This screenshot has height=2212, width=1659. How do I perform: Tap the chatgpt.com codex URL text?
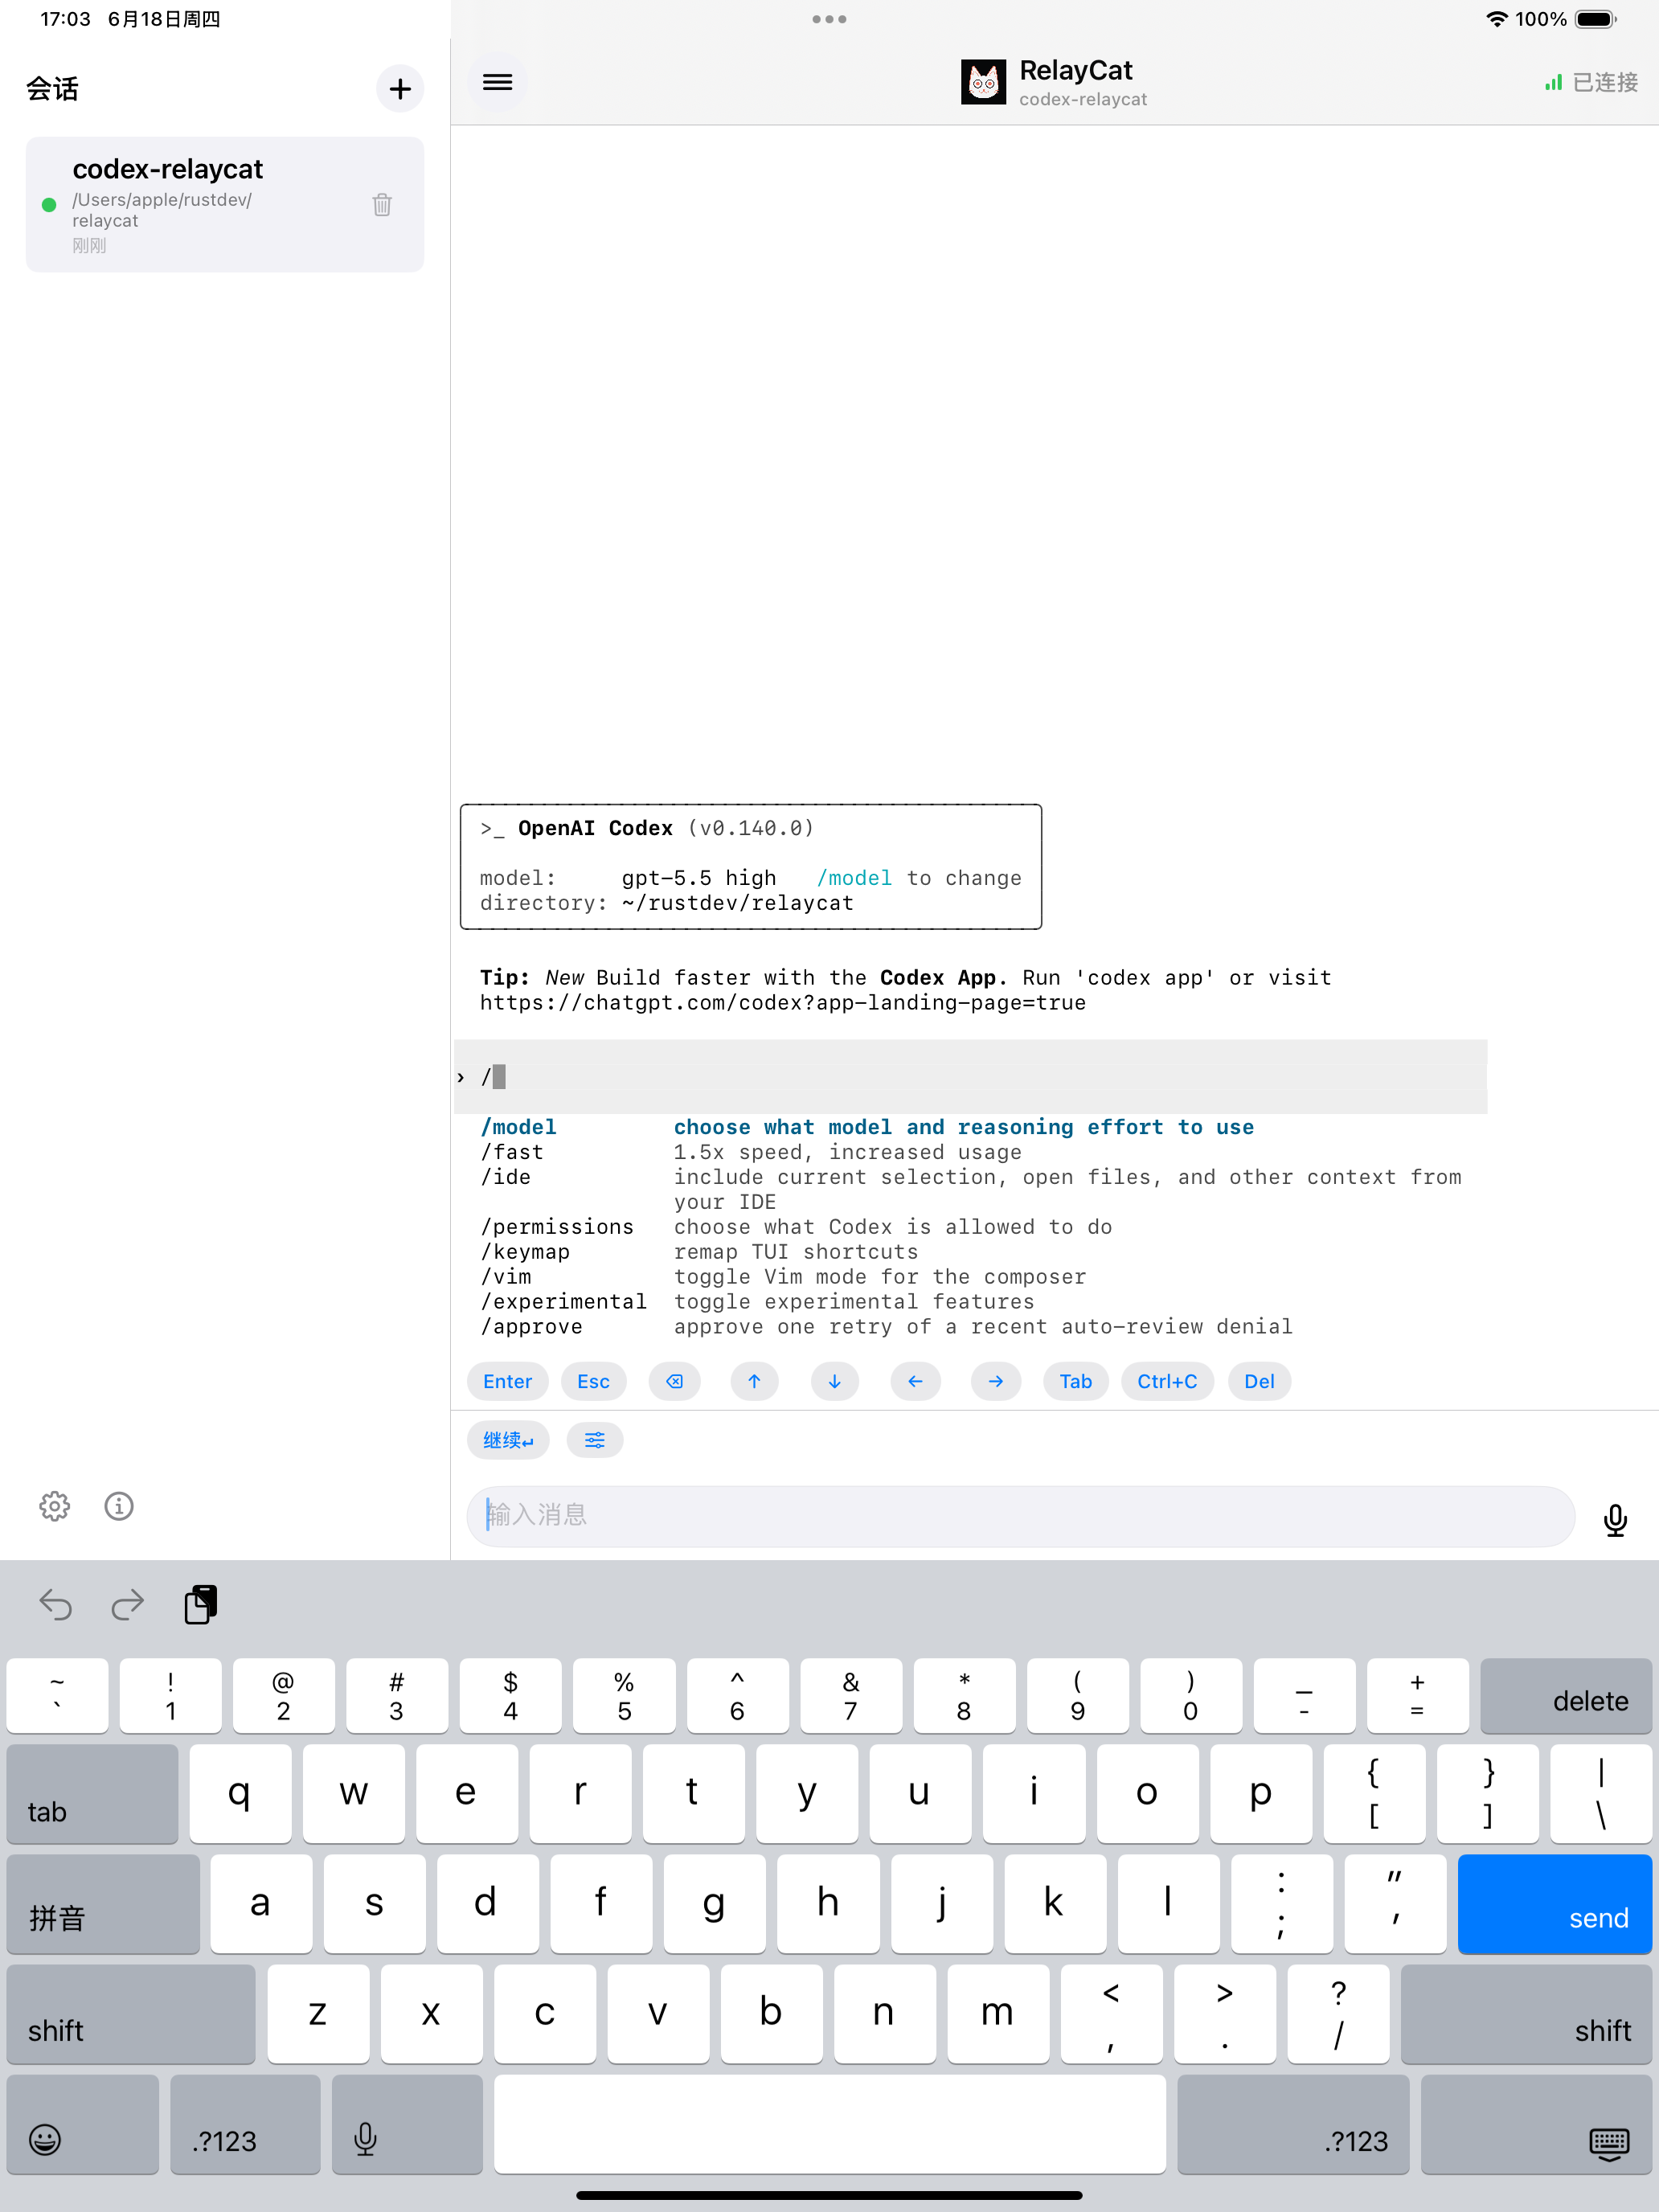tap(783, 1003)
